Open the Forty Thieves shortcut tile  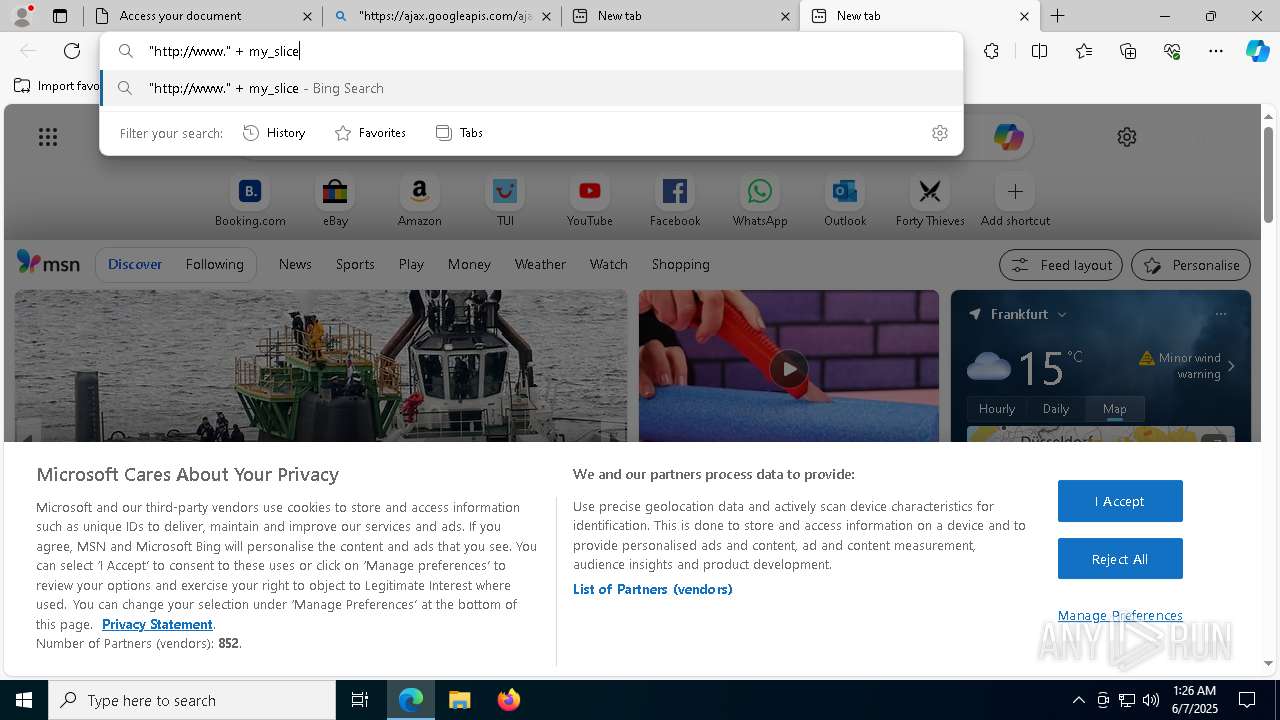point(930,200)
